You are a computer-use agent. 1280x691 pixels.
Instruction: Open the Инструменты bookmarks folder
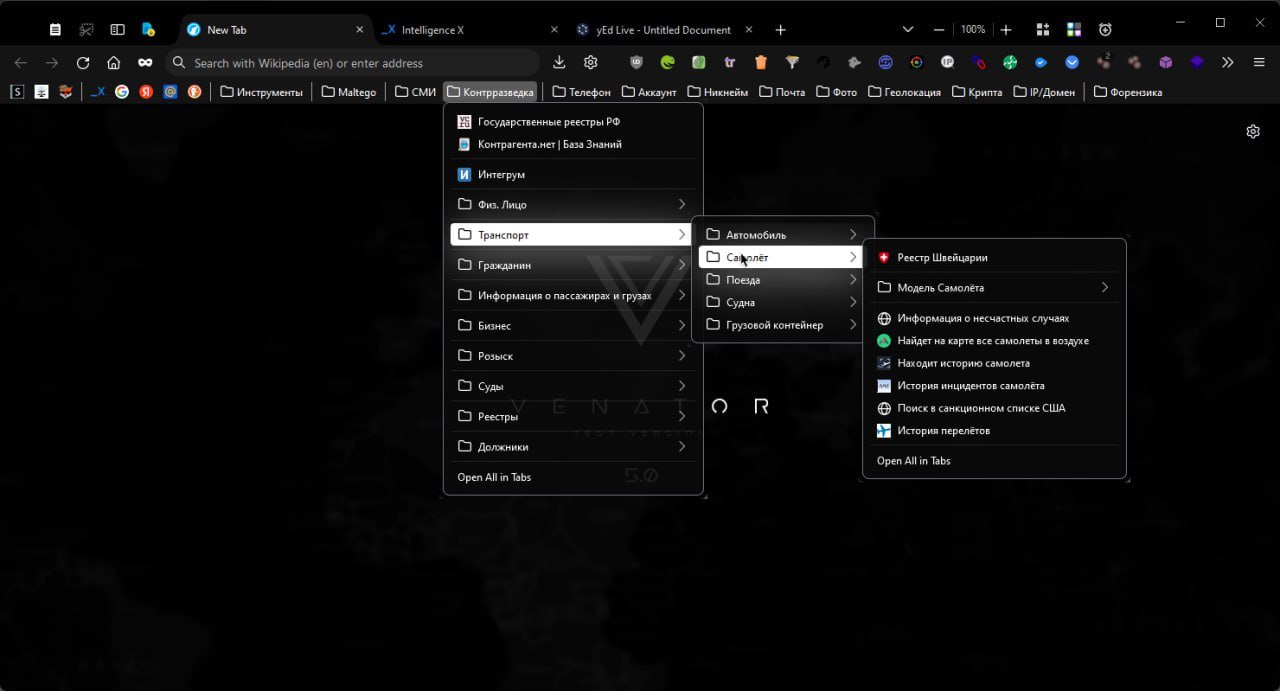(261, 92)
